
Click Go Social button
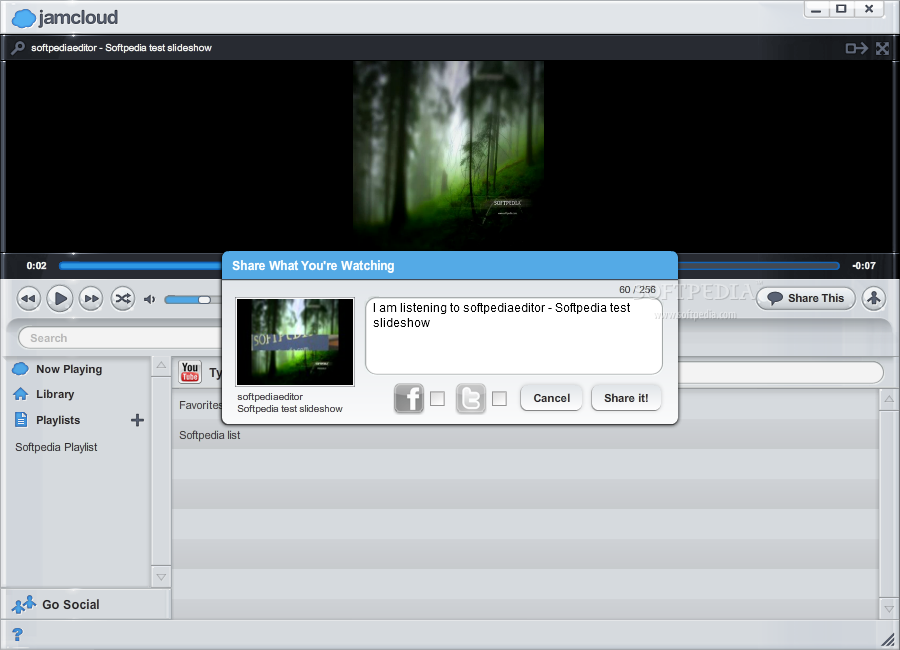tap(86, 605)
